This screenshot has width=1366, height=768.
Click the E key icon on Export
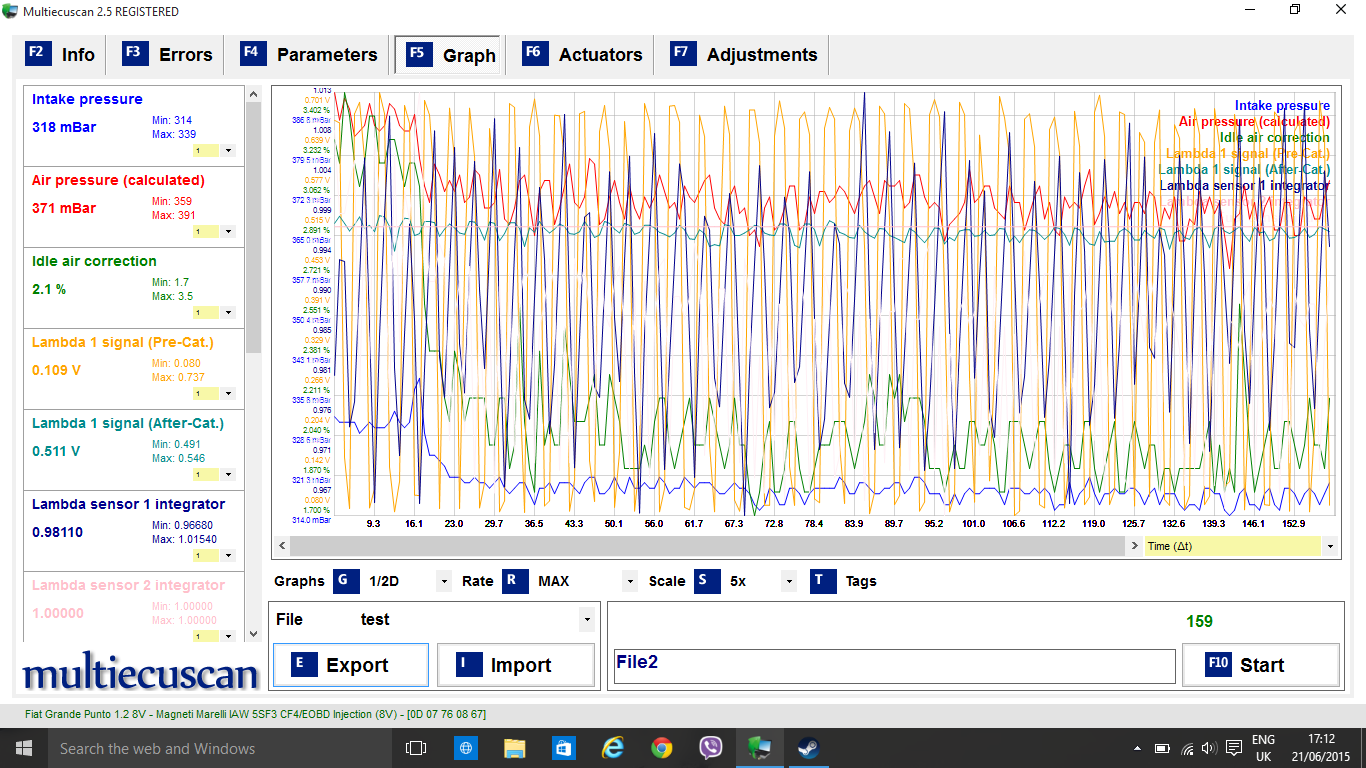point(304,665)
